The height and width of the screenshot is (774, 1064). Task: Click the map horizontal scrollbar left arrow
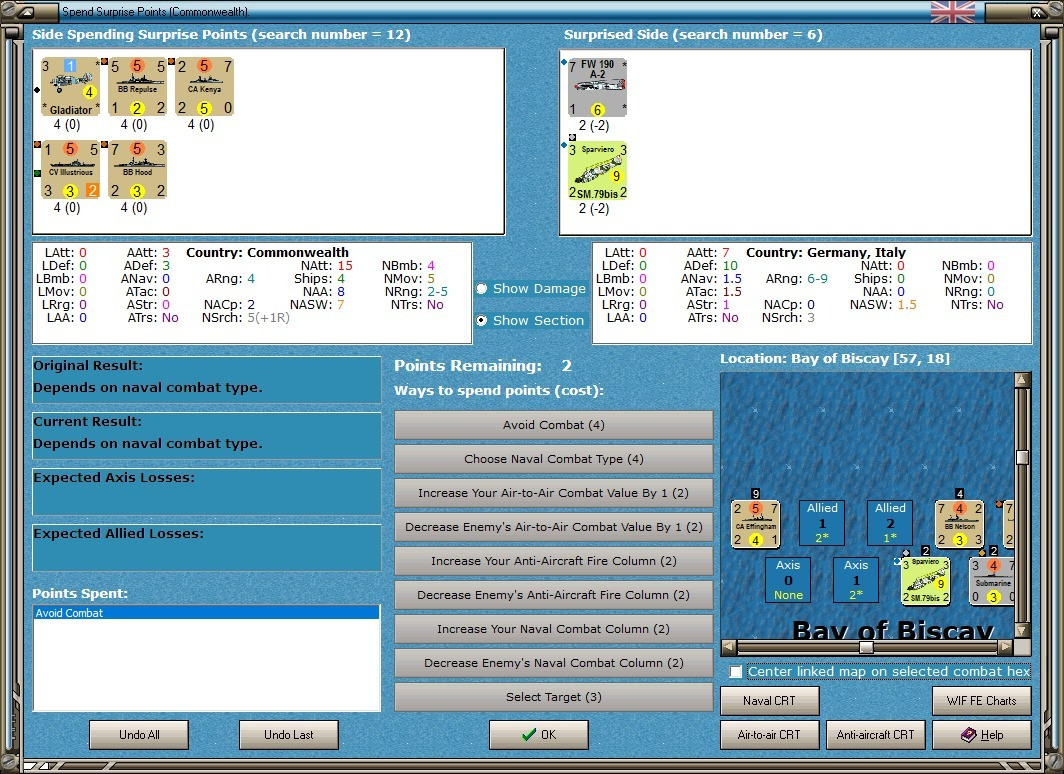[728, 647]
